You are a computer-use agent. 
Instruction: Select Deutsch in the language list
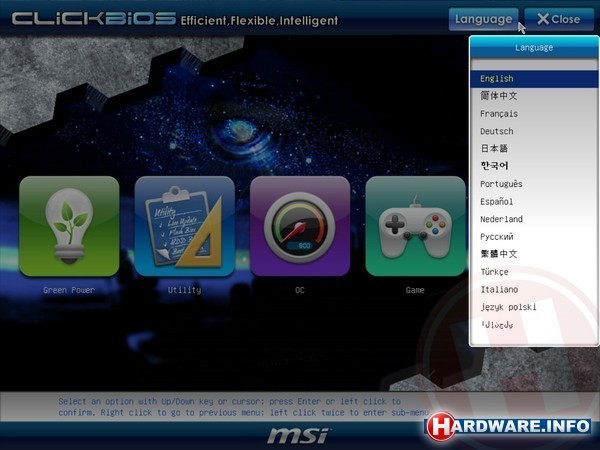click(x=534, y=131)
